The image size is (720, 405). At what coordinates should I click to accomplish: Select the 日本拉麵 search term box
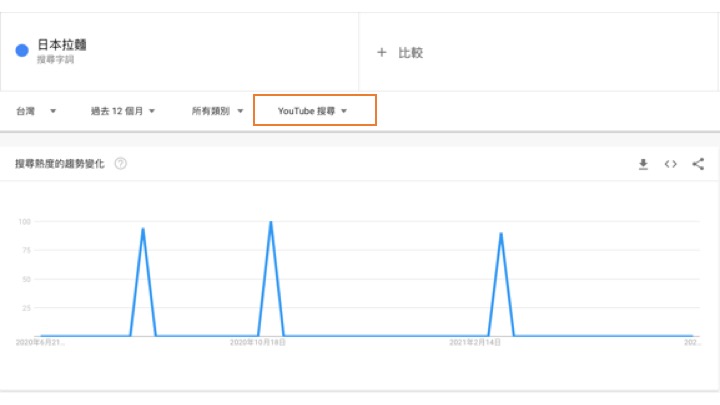pos(180,51)
